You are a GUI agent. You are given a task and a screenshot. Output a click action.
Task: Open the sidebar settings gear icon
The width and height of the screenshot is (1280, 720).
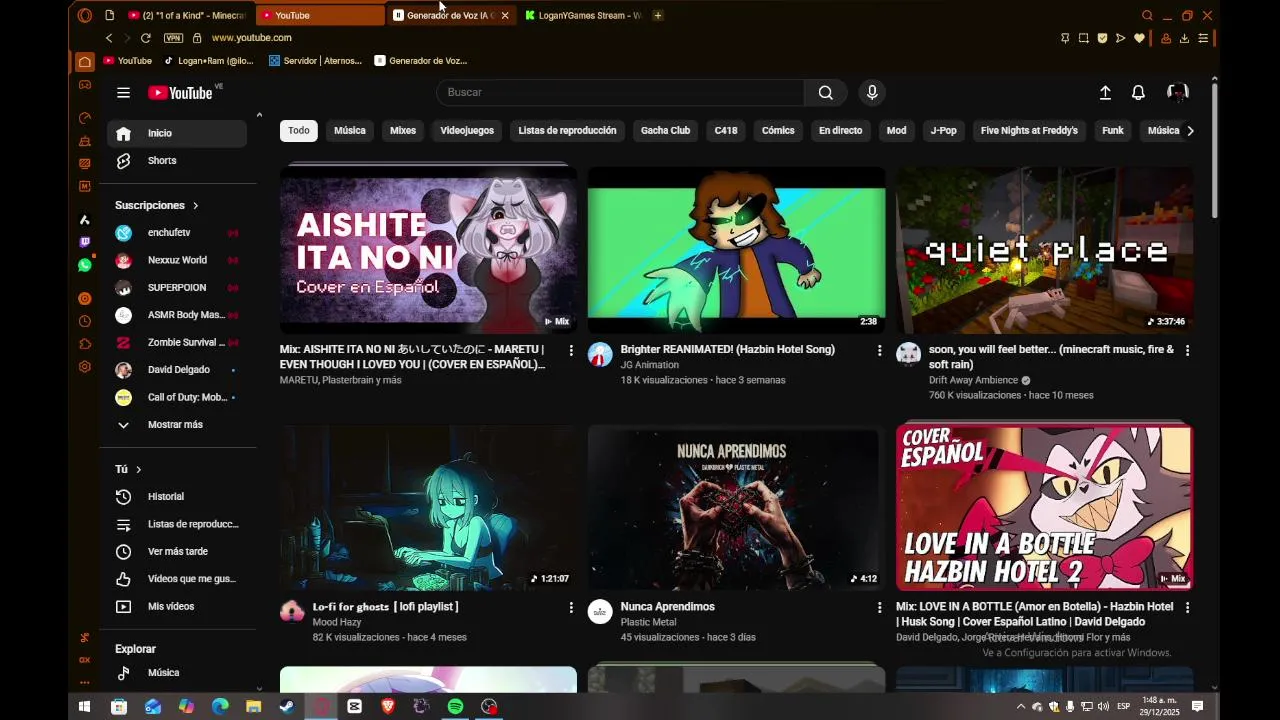85,367
